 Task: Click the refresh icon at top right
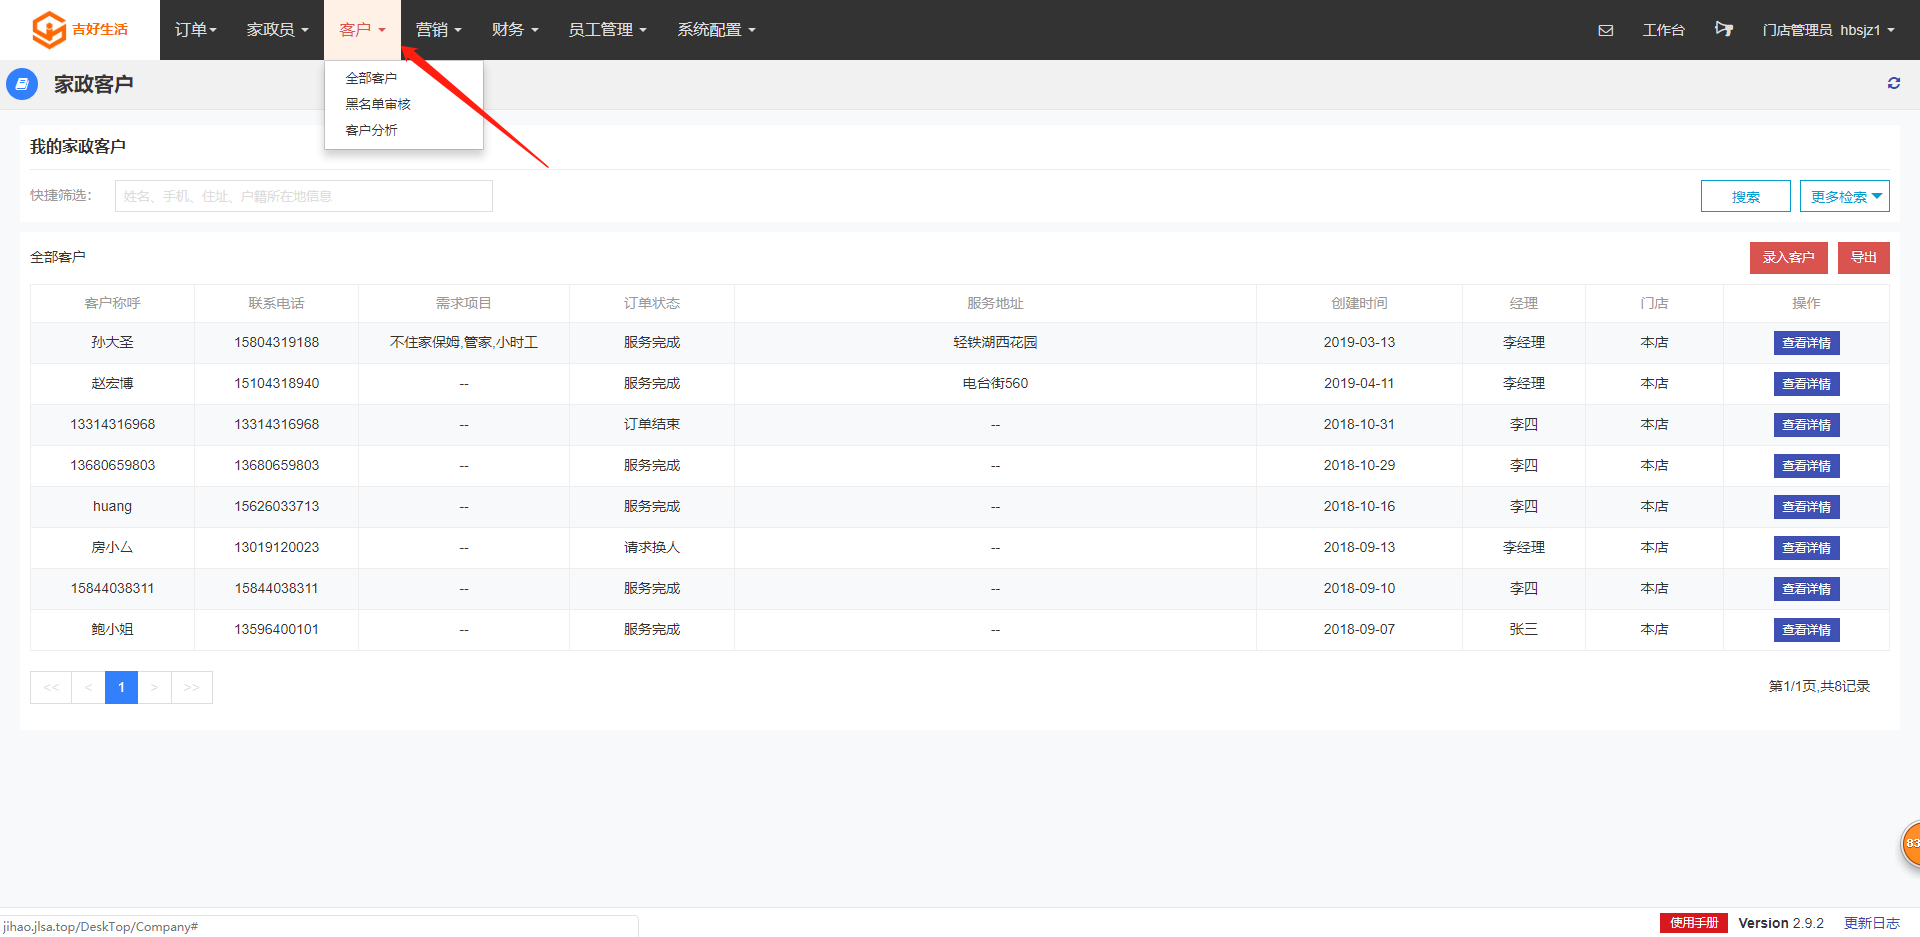pos(1893,83)
